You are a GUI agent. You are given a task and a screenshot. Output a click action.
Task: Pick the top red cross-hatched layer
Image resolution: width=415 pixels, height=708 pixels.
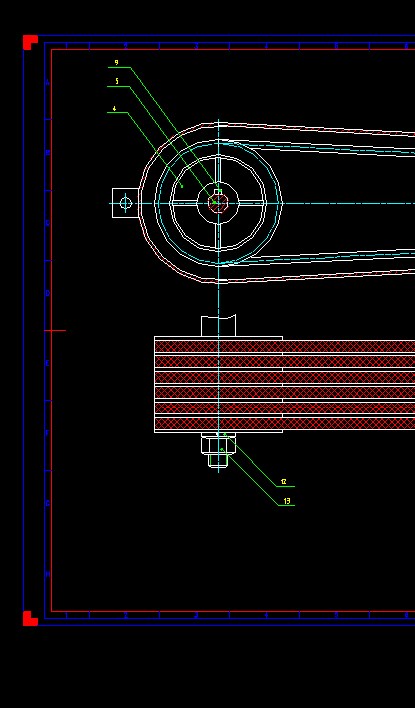point(284,347)
